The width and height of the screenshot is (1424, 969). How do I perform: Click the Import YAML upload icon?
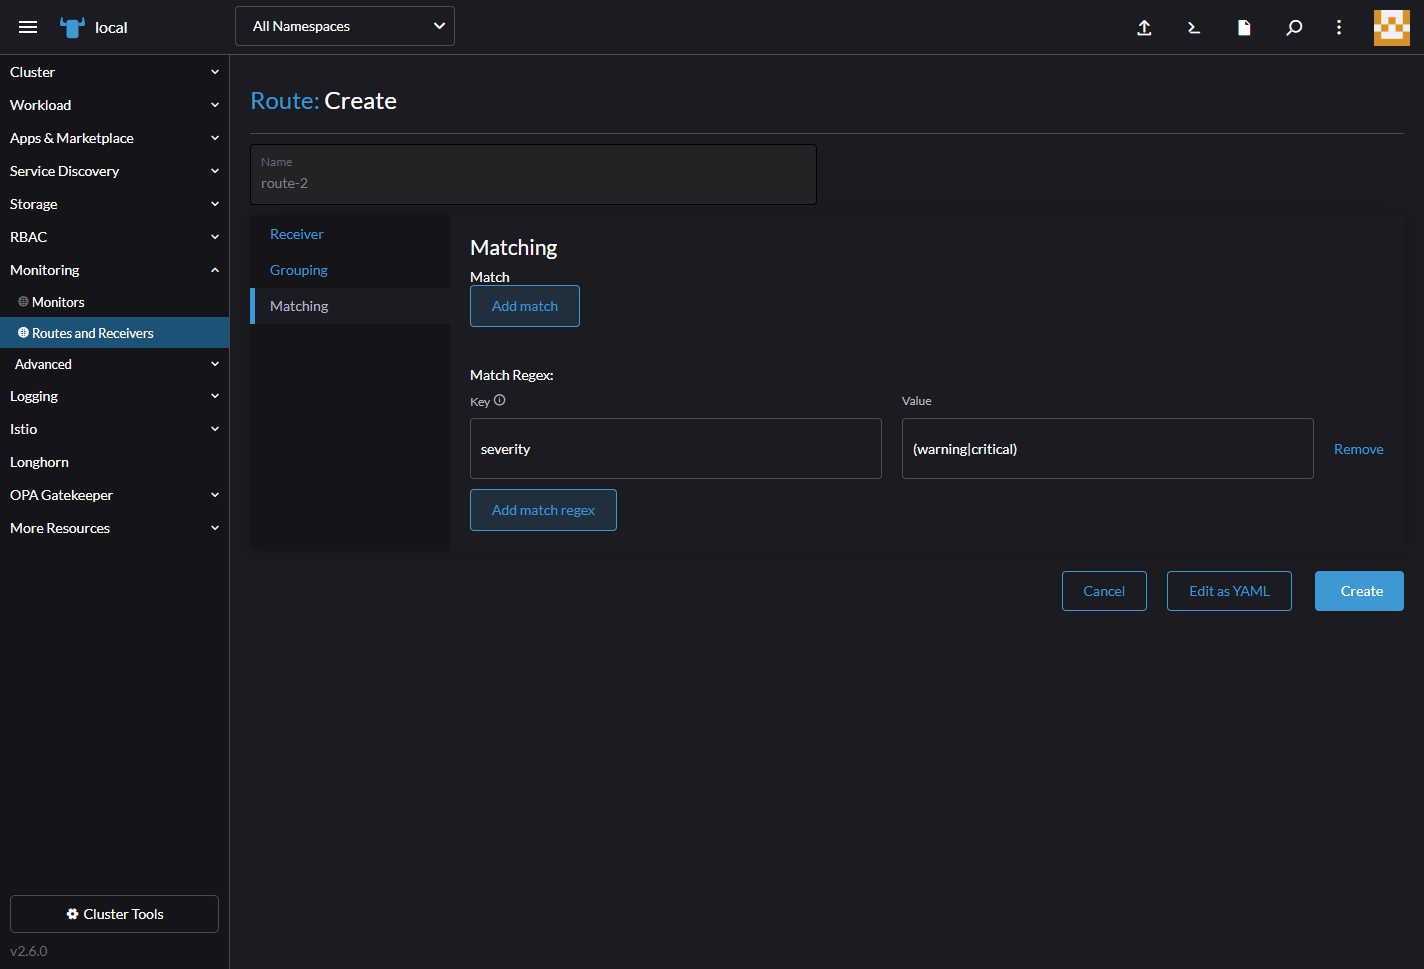[x=1144, y=27]
